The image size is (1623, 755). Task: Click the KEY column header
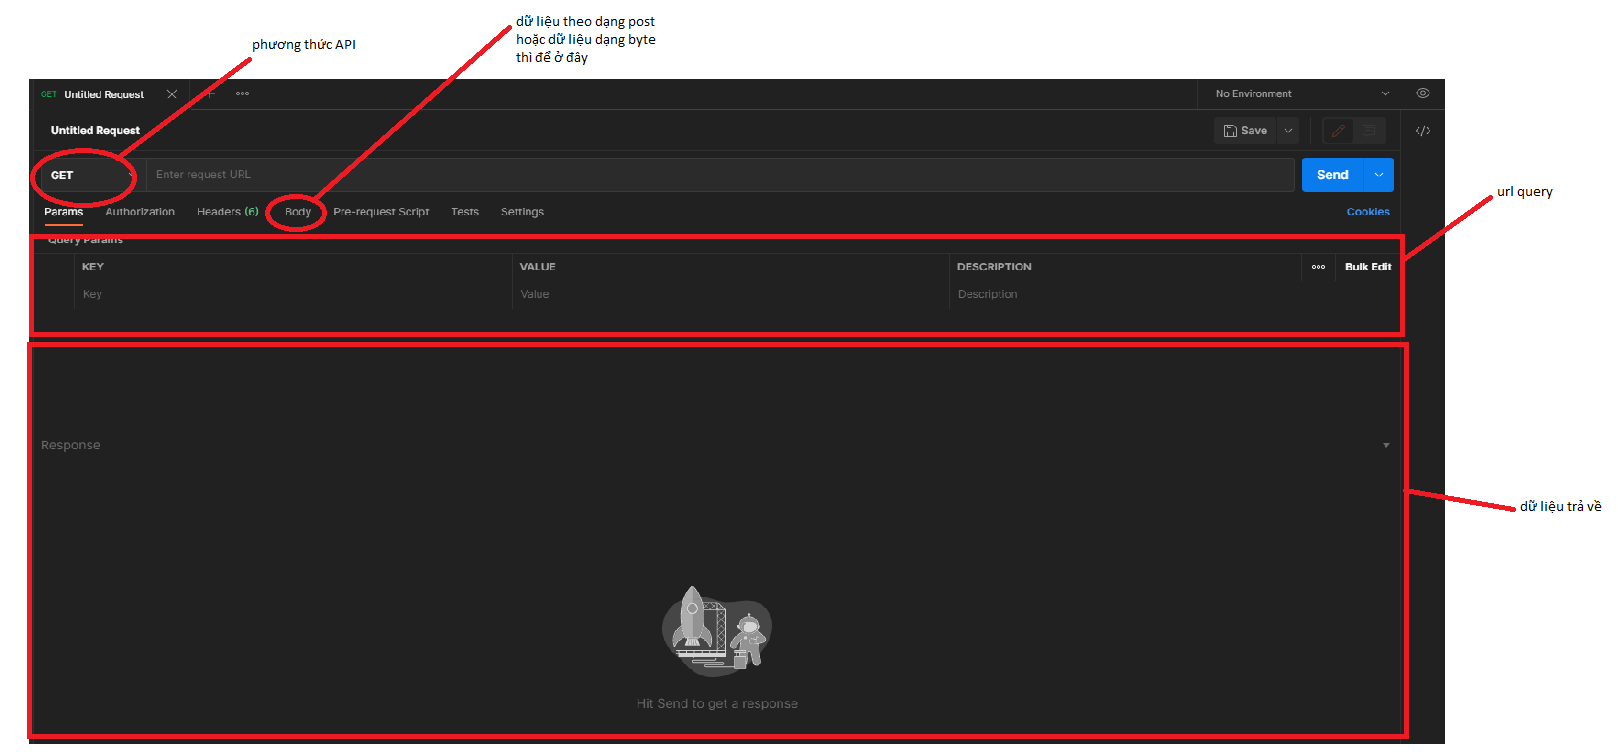[x=93, y=267]
